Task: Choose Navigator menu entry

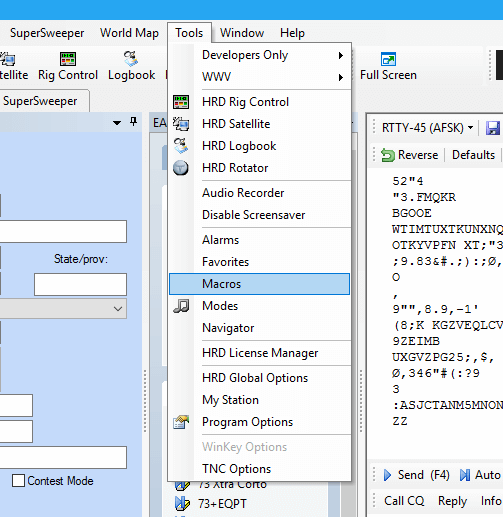Action: [259, 328]
